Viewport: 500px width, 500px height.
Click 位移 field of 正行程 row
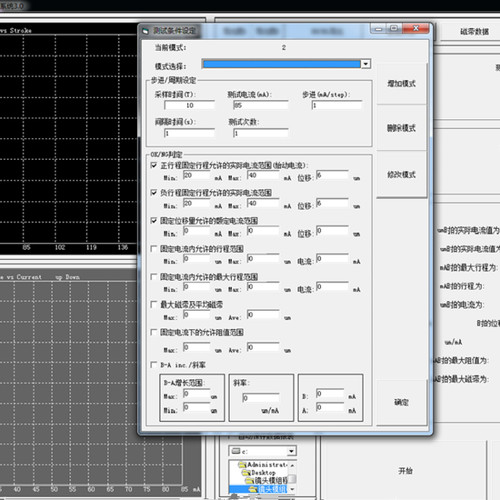point(332,175)
